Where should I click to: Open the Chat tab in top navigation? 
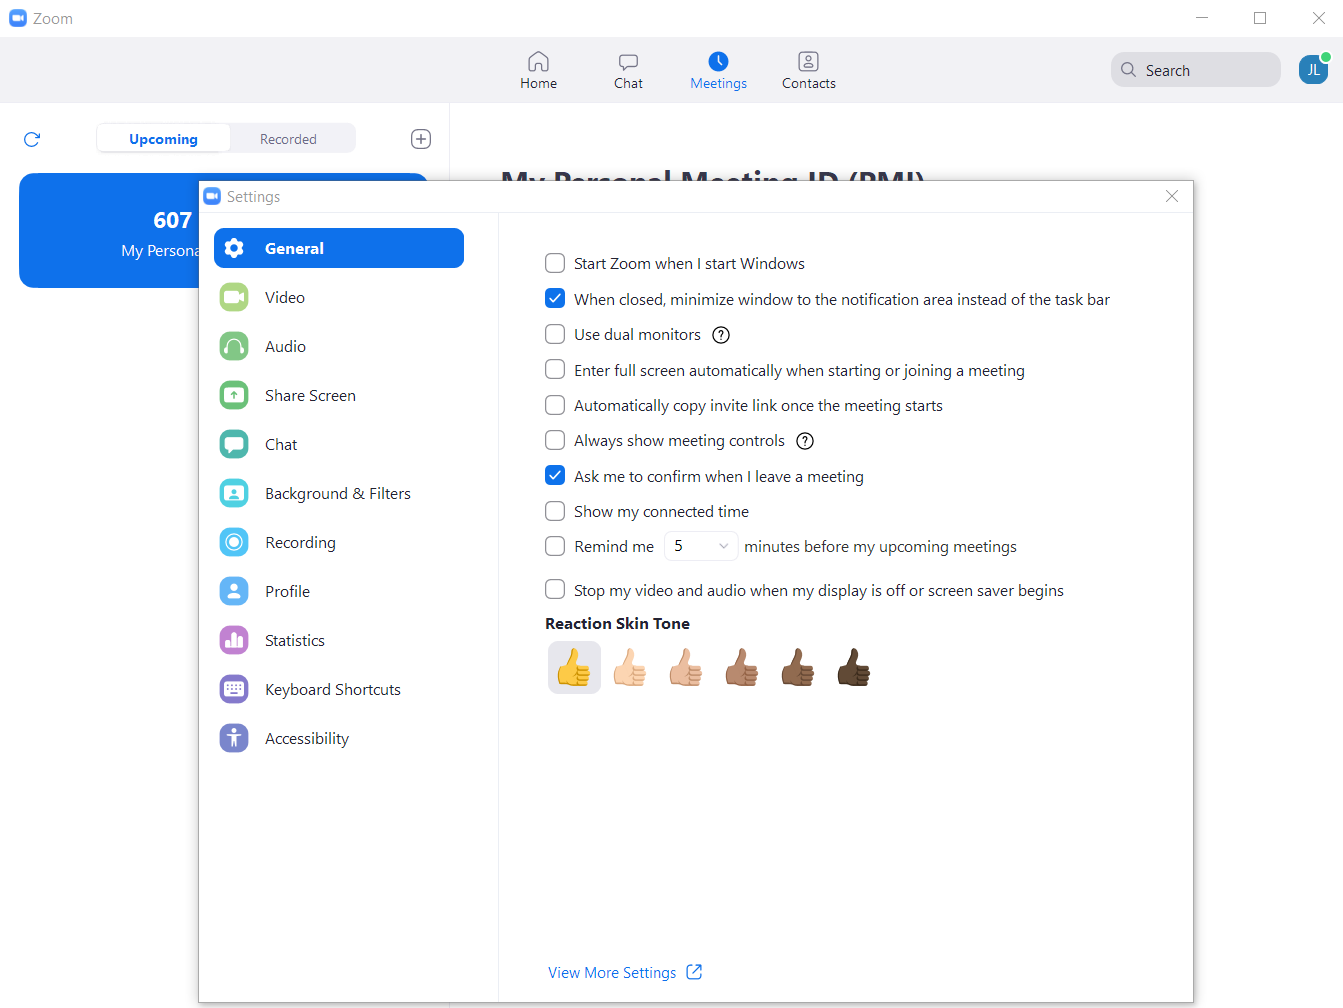click(x=628, y=71)
